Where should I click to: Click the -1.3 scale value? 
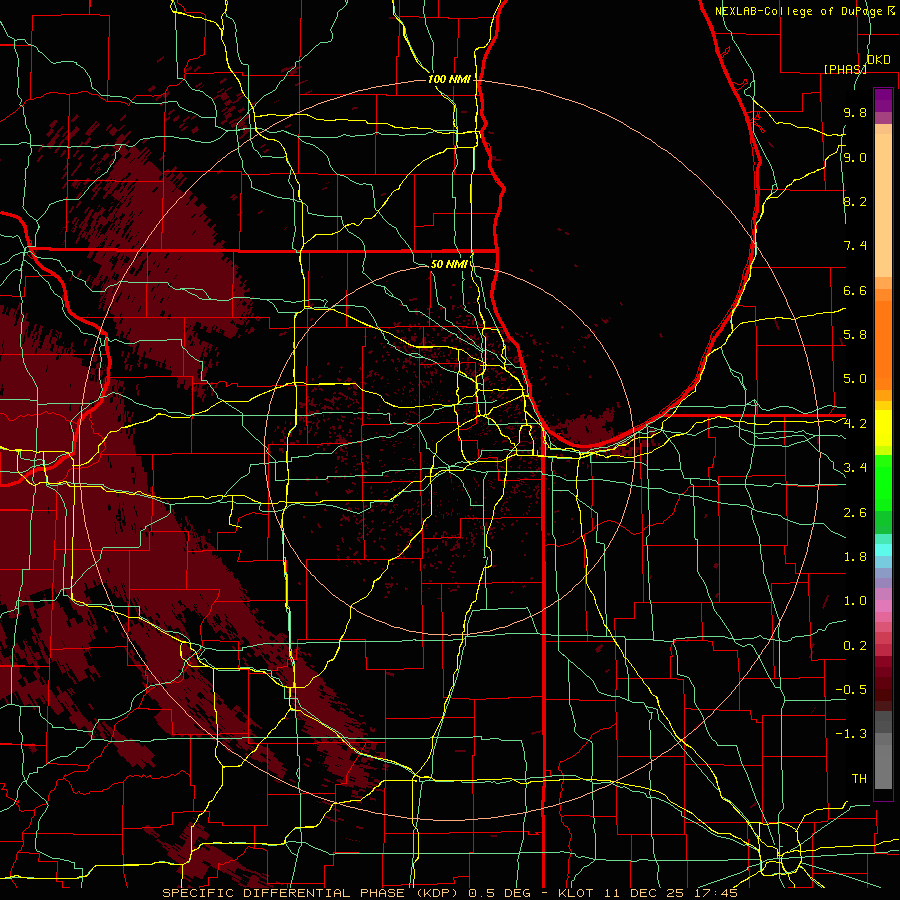point(851,734)
